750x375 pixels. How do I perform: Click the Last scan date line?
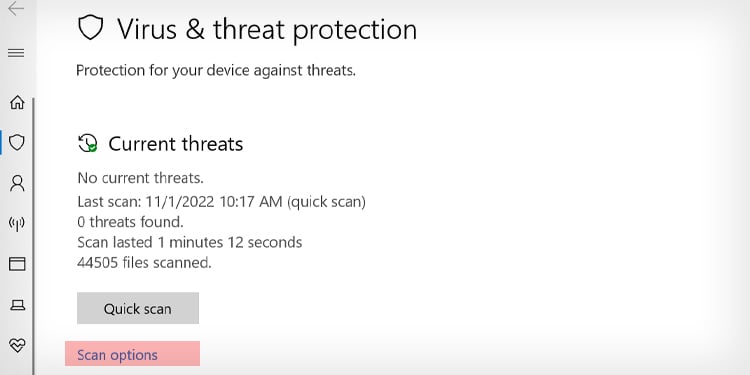221,202
